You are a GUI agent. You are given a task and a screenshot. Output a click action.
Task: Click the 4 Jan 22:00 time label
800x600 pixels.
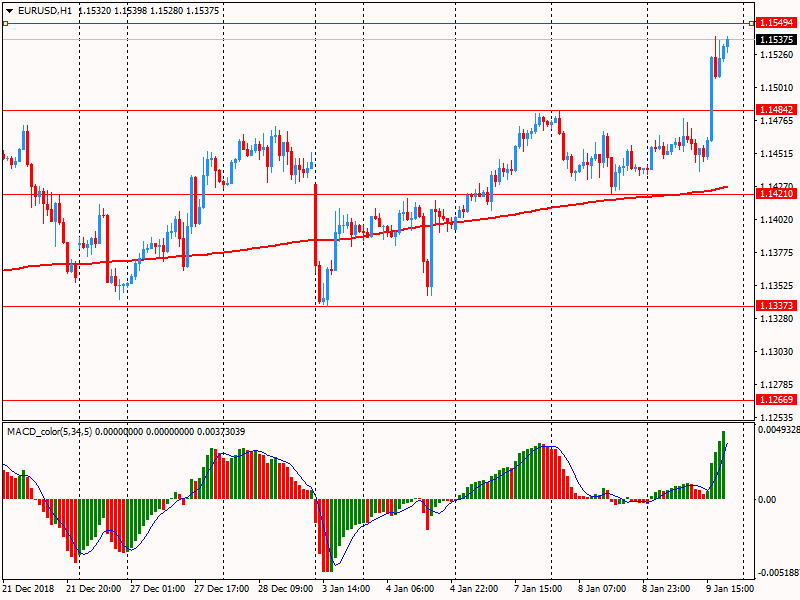(x=474, y=589)
